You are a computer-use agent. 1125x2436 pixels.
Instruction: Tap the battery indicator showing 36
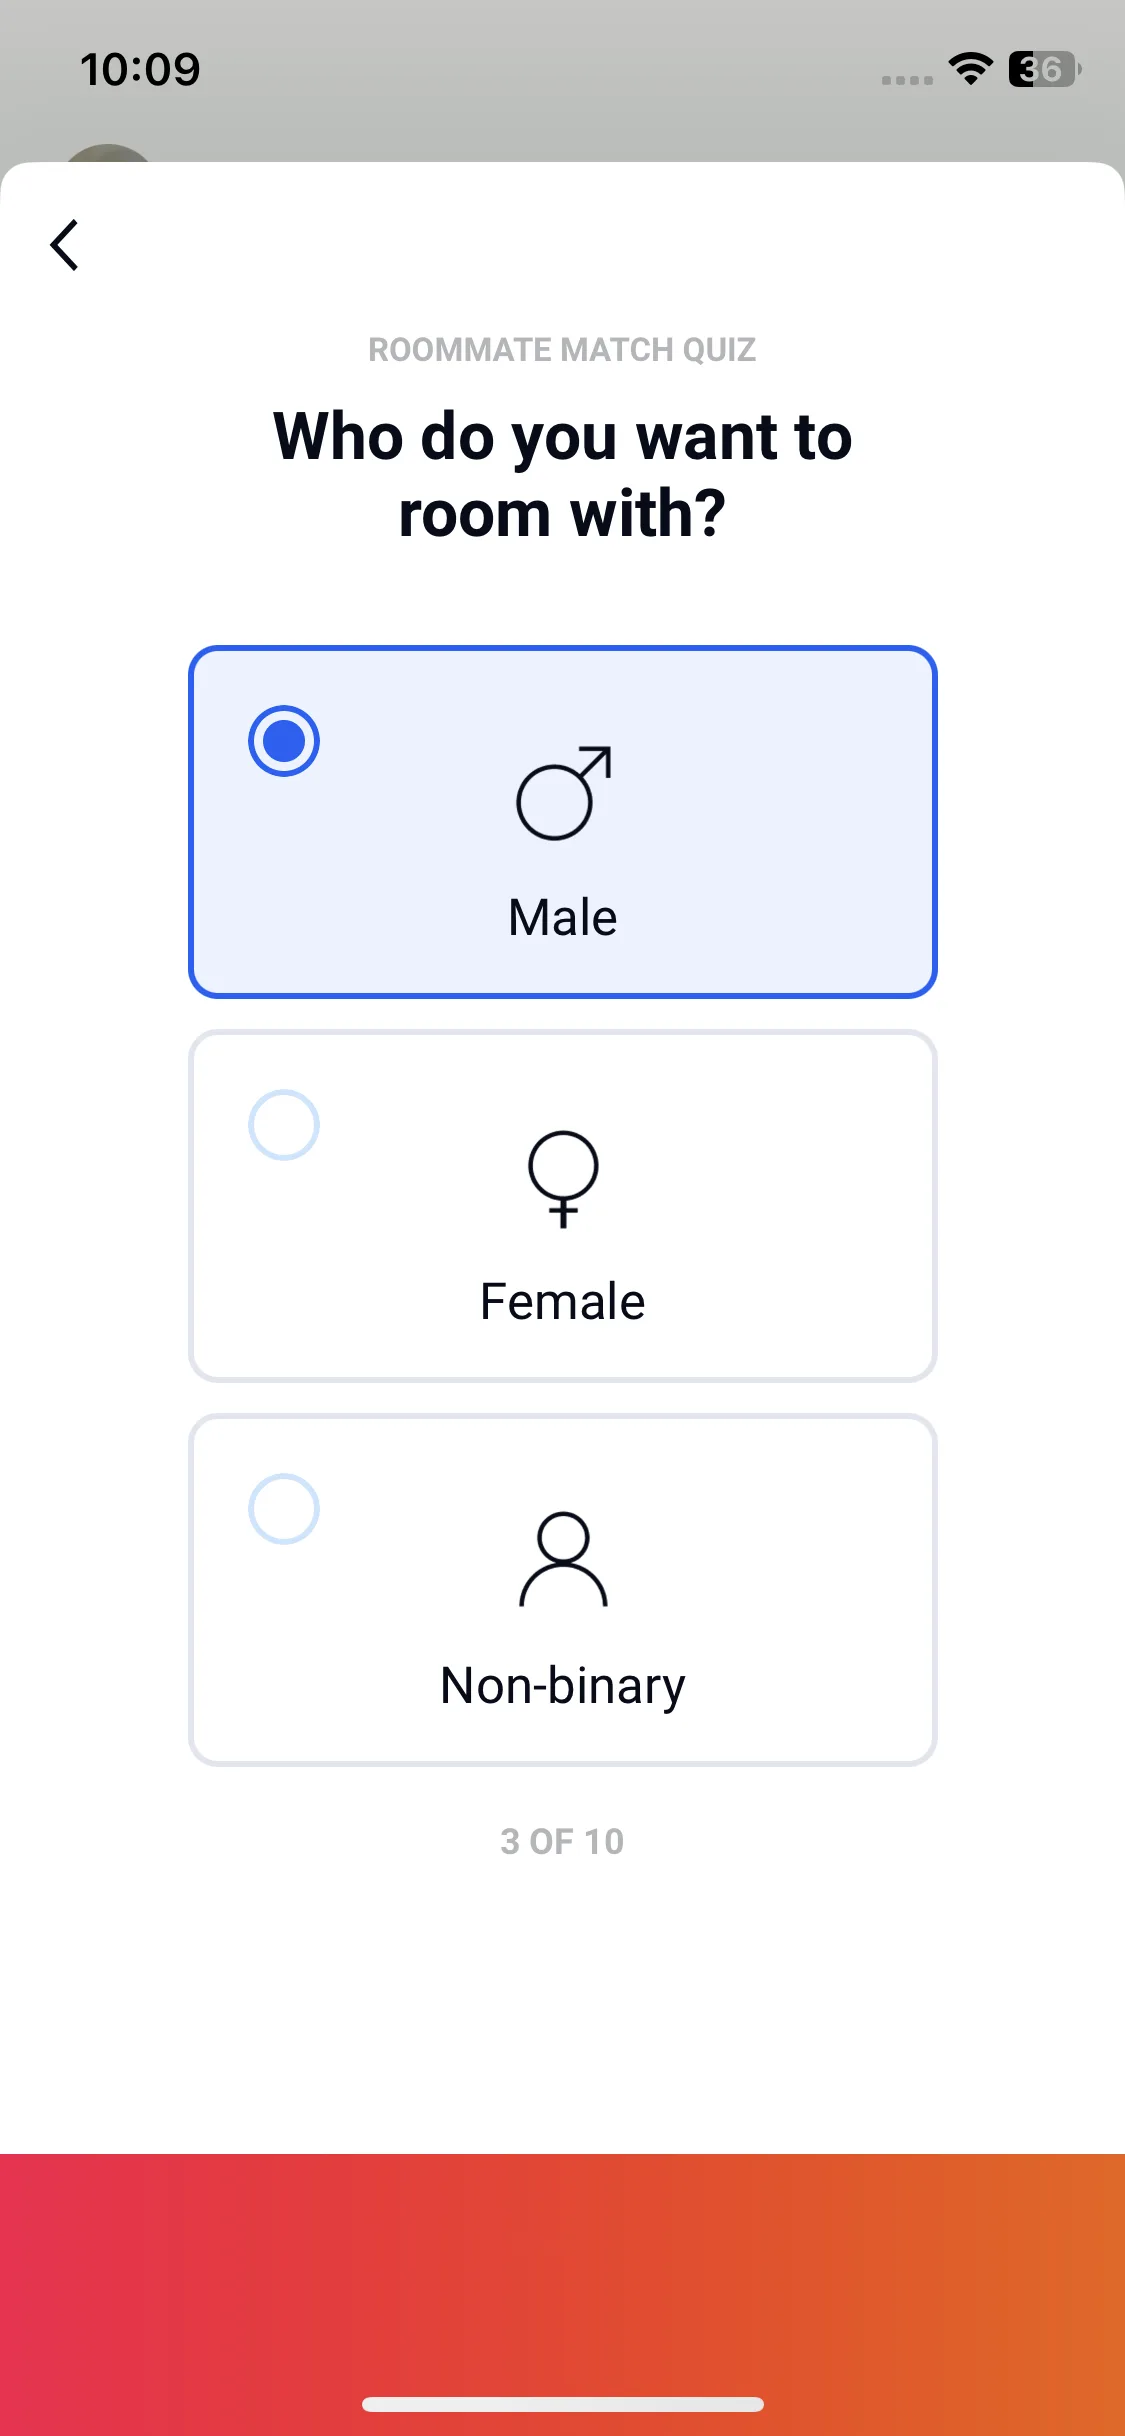click(x=1045, y=69)
